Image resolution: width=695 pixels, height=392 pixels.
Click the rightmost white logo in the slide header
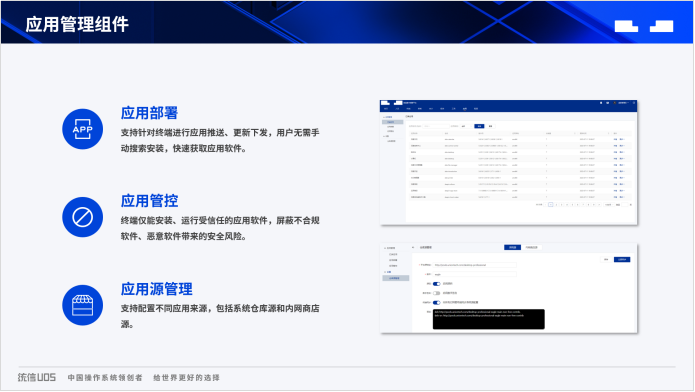pos(661,26)
